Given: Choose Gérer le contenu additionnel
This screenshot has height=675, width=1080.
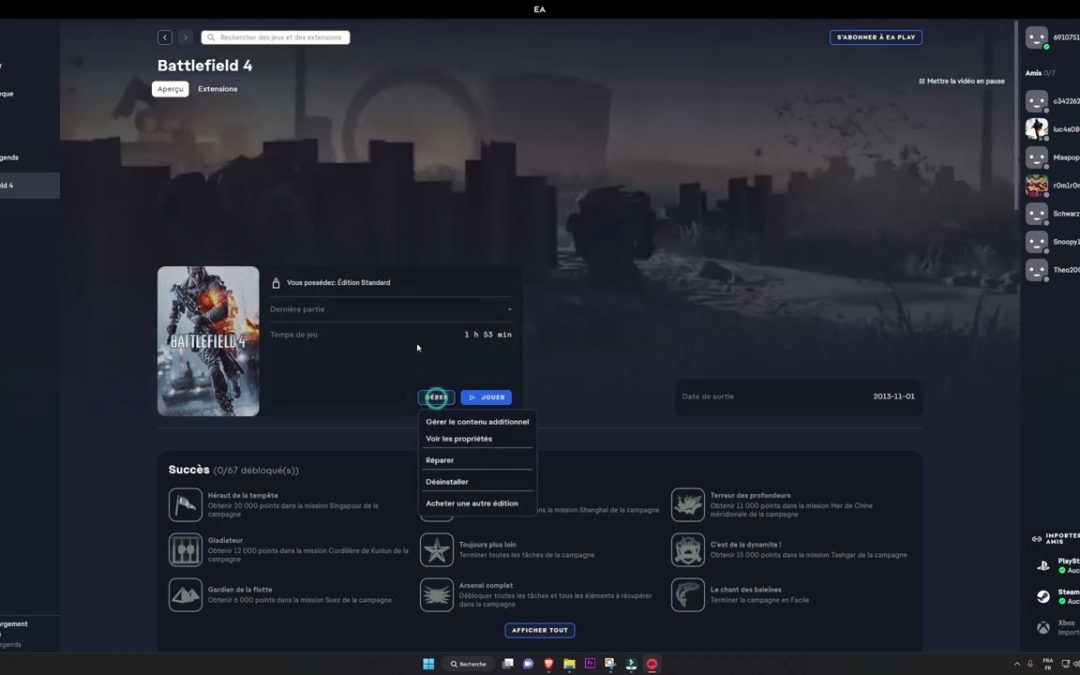Looking at the screenshot, I should click(x=477, y=422).
